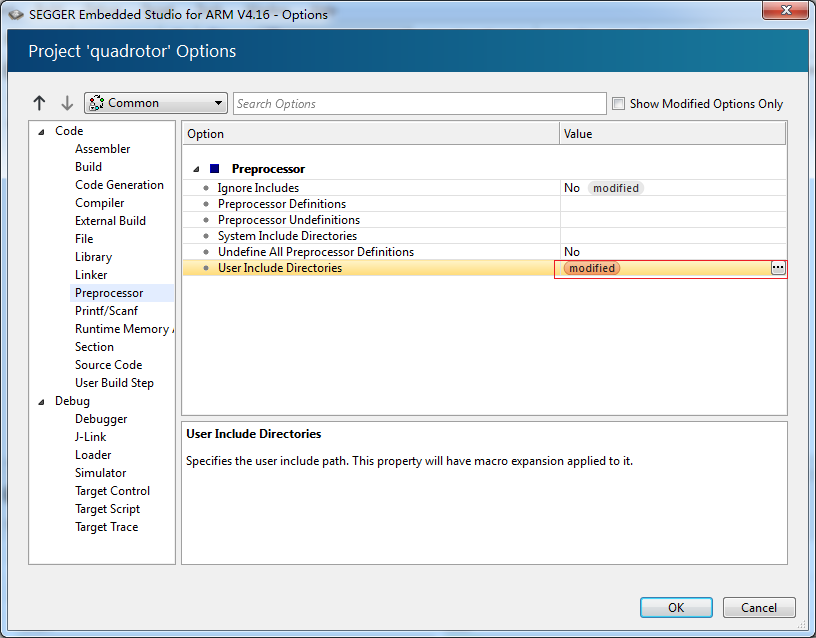Image resolution: width=816 pixels, height=638 pixels.
Task: Click the Preprocessor Undefinitions option row
Action: (484, 220)
